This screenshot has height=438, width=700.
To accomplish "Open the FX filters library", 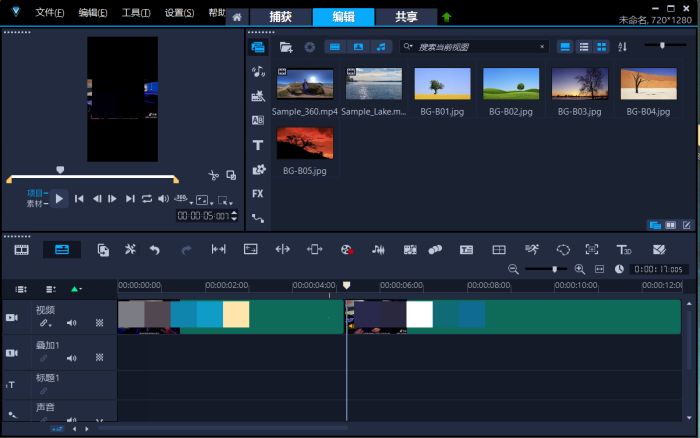I will point(258,194).
